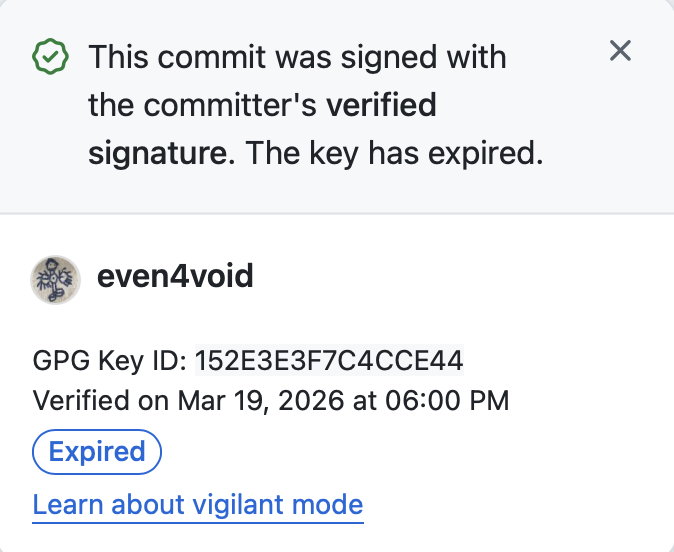Click the "This commit was signed with" line
Viewport: 674px width, 552px height.
coord(297,56)
